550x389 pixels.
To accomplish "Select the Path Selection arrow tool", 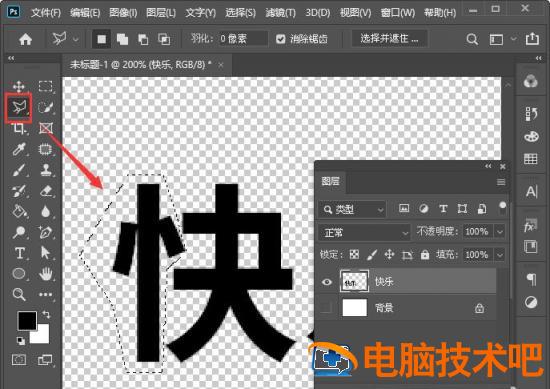I will coord(46,253).
